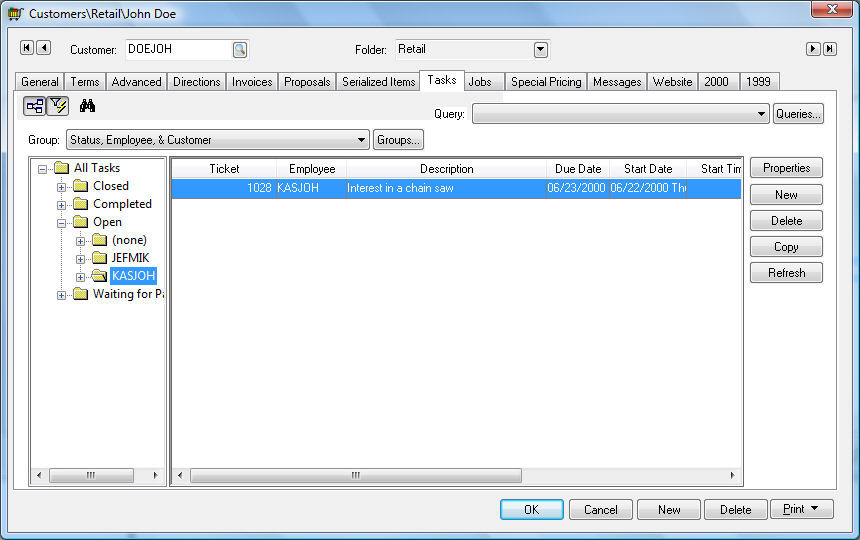Expand the Closed tasks tree node

click(x=62, y=187)
